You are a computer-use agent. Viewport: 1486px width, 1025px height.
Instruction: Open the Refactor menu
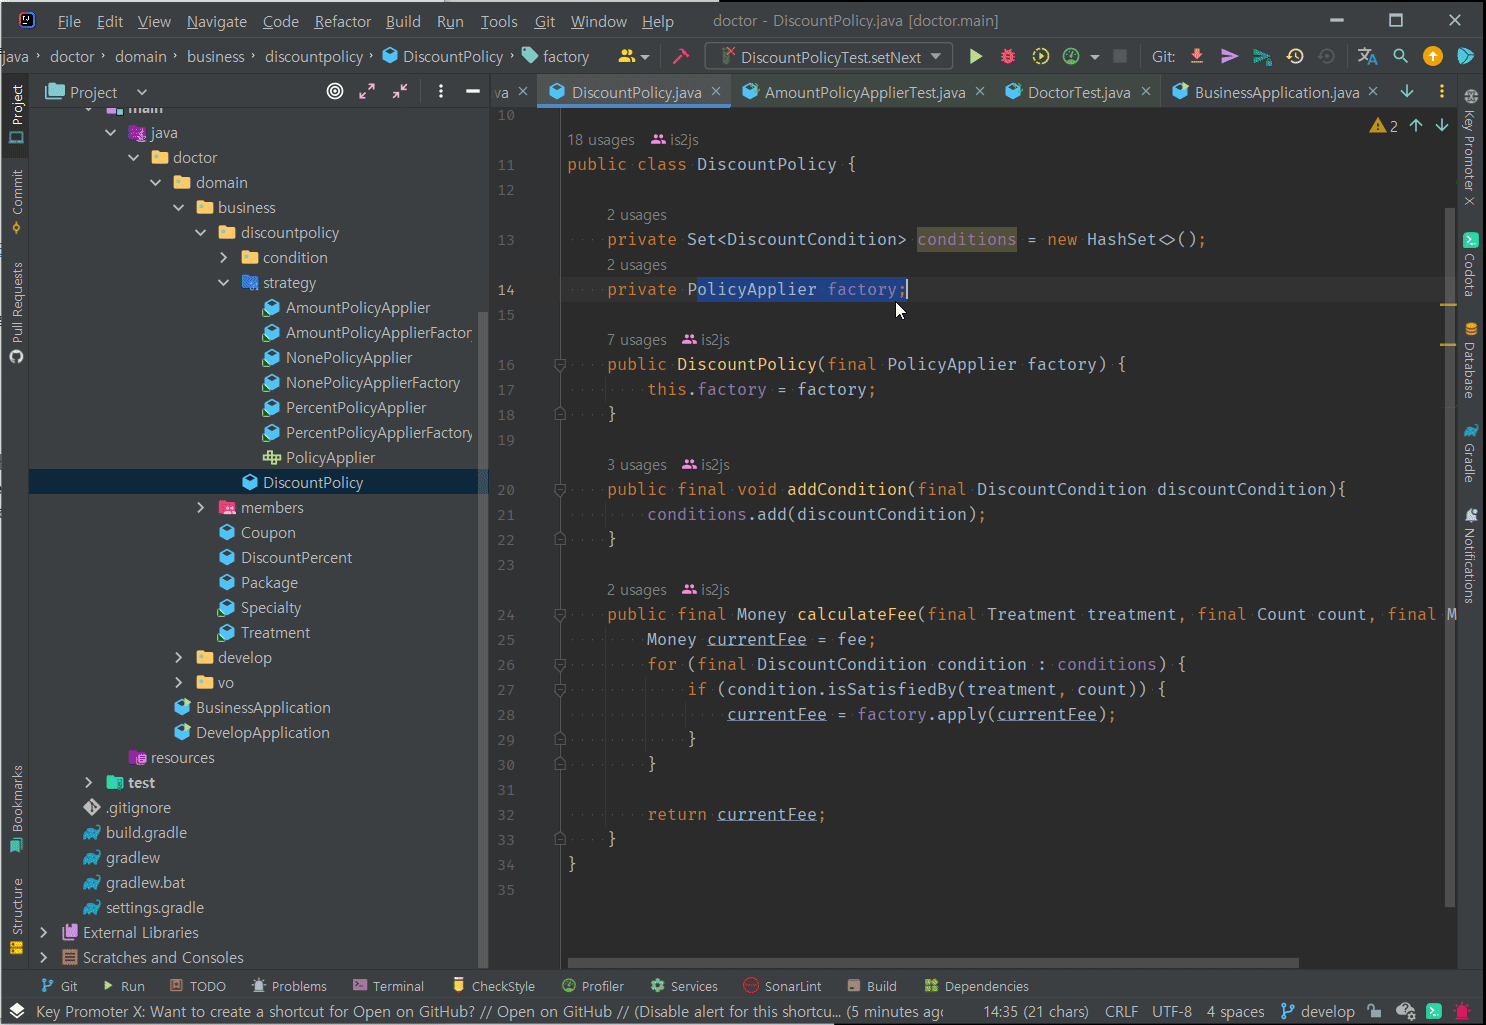coord(342,21)
